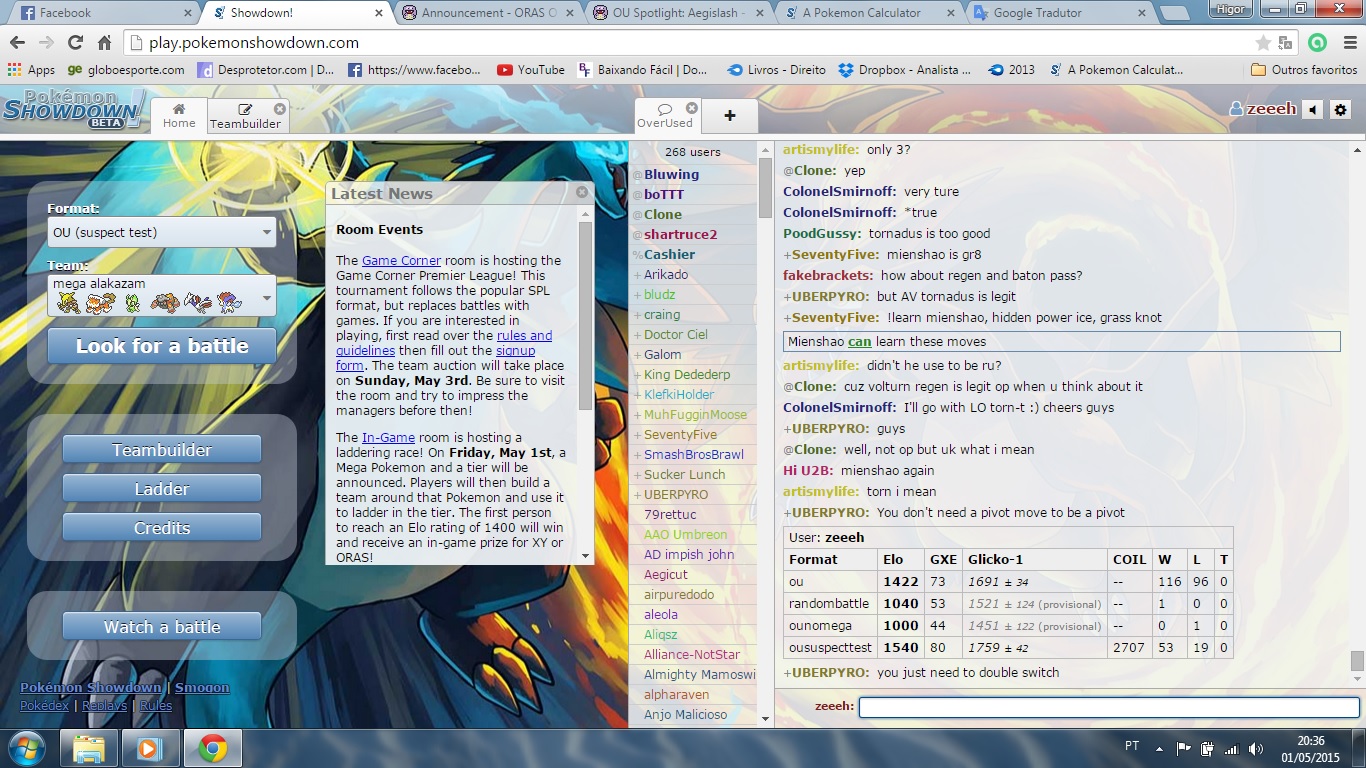Close the Teambuilder tab
Viewport: 1366px width, 768px height.
click(279, 109)
